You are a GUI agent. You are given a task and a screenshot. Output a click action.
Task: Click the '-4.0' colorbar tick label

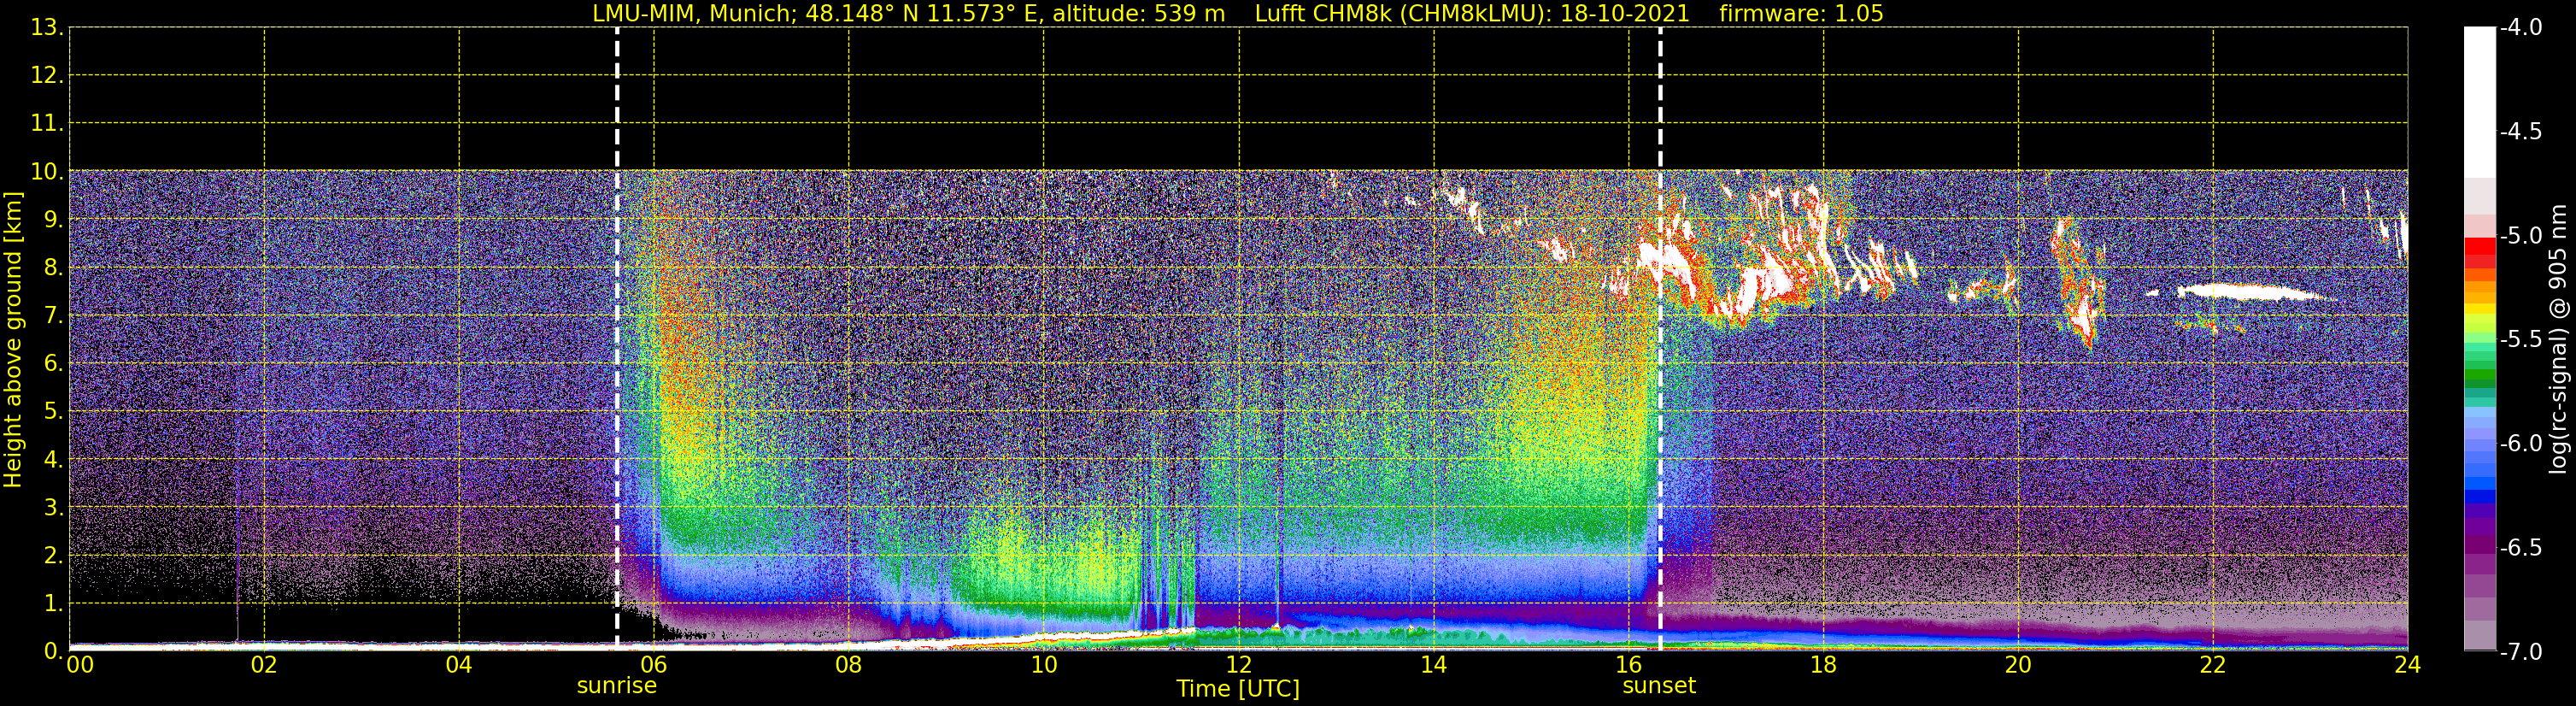coord(2521,28)
